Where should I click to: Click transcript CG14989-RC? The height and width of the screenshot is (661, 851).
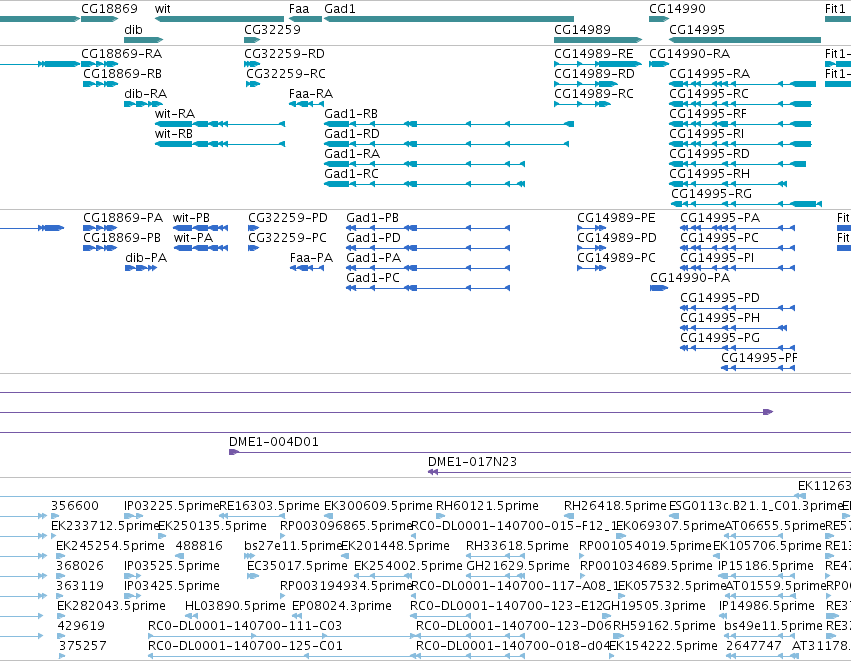[x=582, y=104]
